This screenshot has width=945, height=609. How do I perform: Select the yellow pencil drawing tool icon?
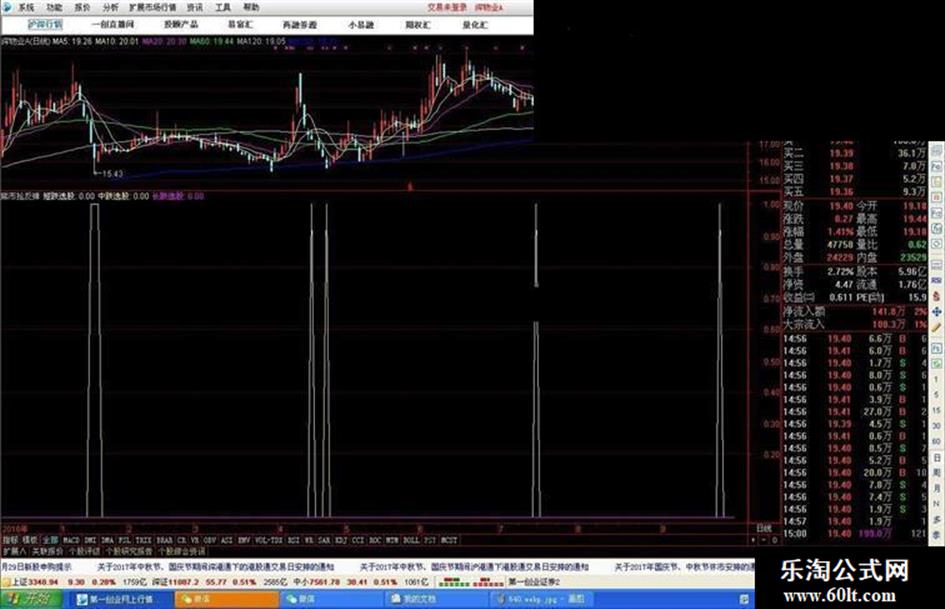[937, 327]
